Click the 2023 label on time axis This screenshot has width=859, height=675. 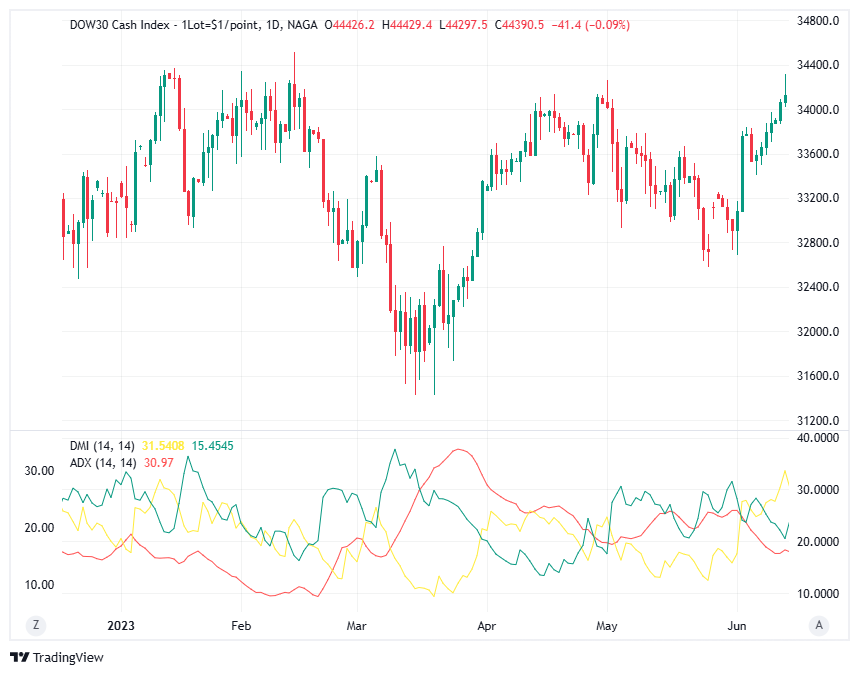pyautogui.click(x=121, y=625)
